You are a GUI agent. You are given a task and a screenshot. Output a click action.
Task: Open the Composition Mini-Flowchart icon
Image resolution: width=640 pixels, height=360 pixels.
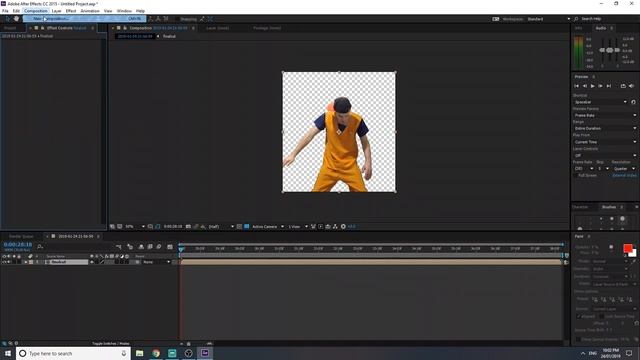(119, 247)
